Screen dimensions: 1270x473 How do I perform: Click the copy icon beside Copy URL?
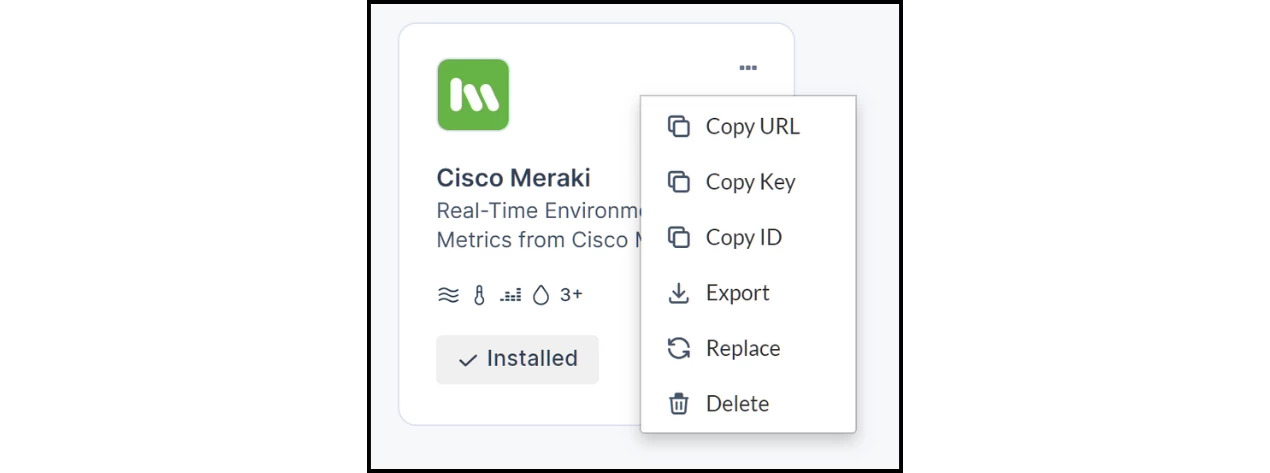tap(679, 127)
